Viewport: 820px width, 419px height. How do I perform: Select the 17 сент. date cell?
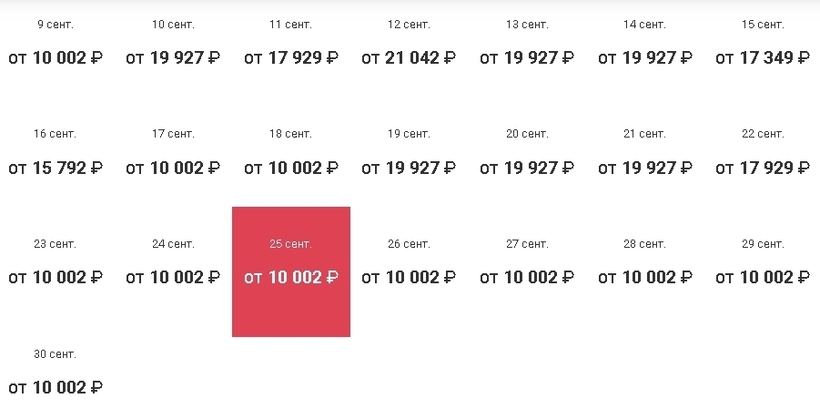pyautogui.click(x=173, y=155)
